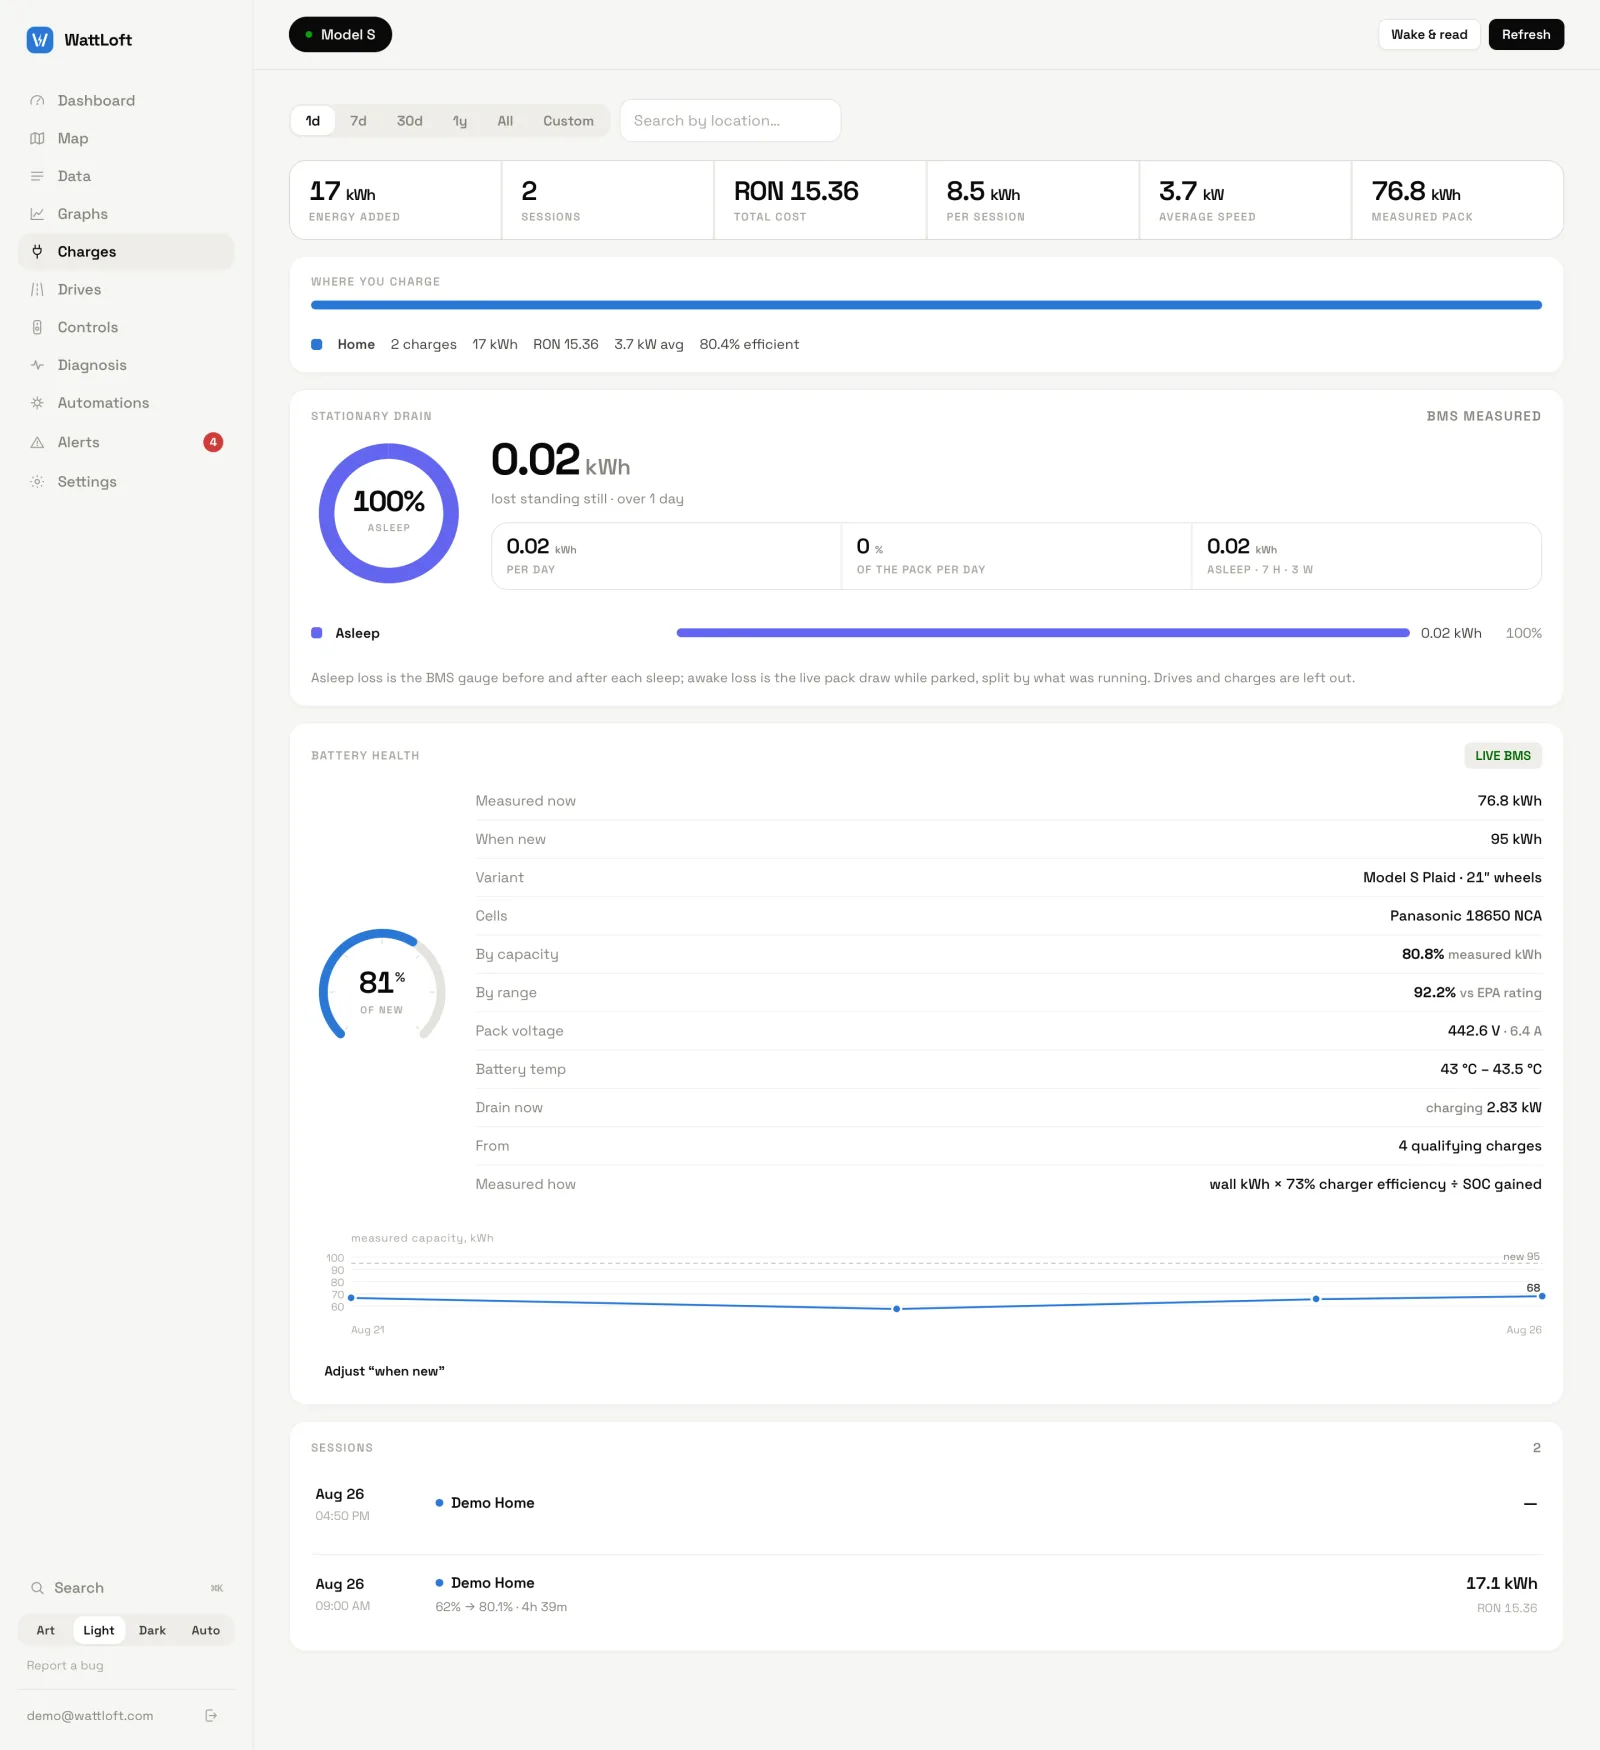Click the Asleep purple drain bar
The height and width of the screenshot is (1750, 1600).
(1043, 633)
